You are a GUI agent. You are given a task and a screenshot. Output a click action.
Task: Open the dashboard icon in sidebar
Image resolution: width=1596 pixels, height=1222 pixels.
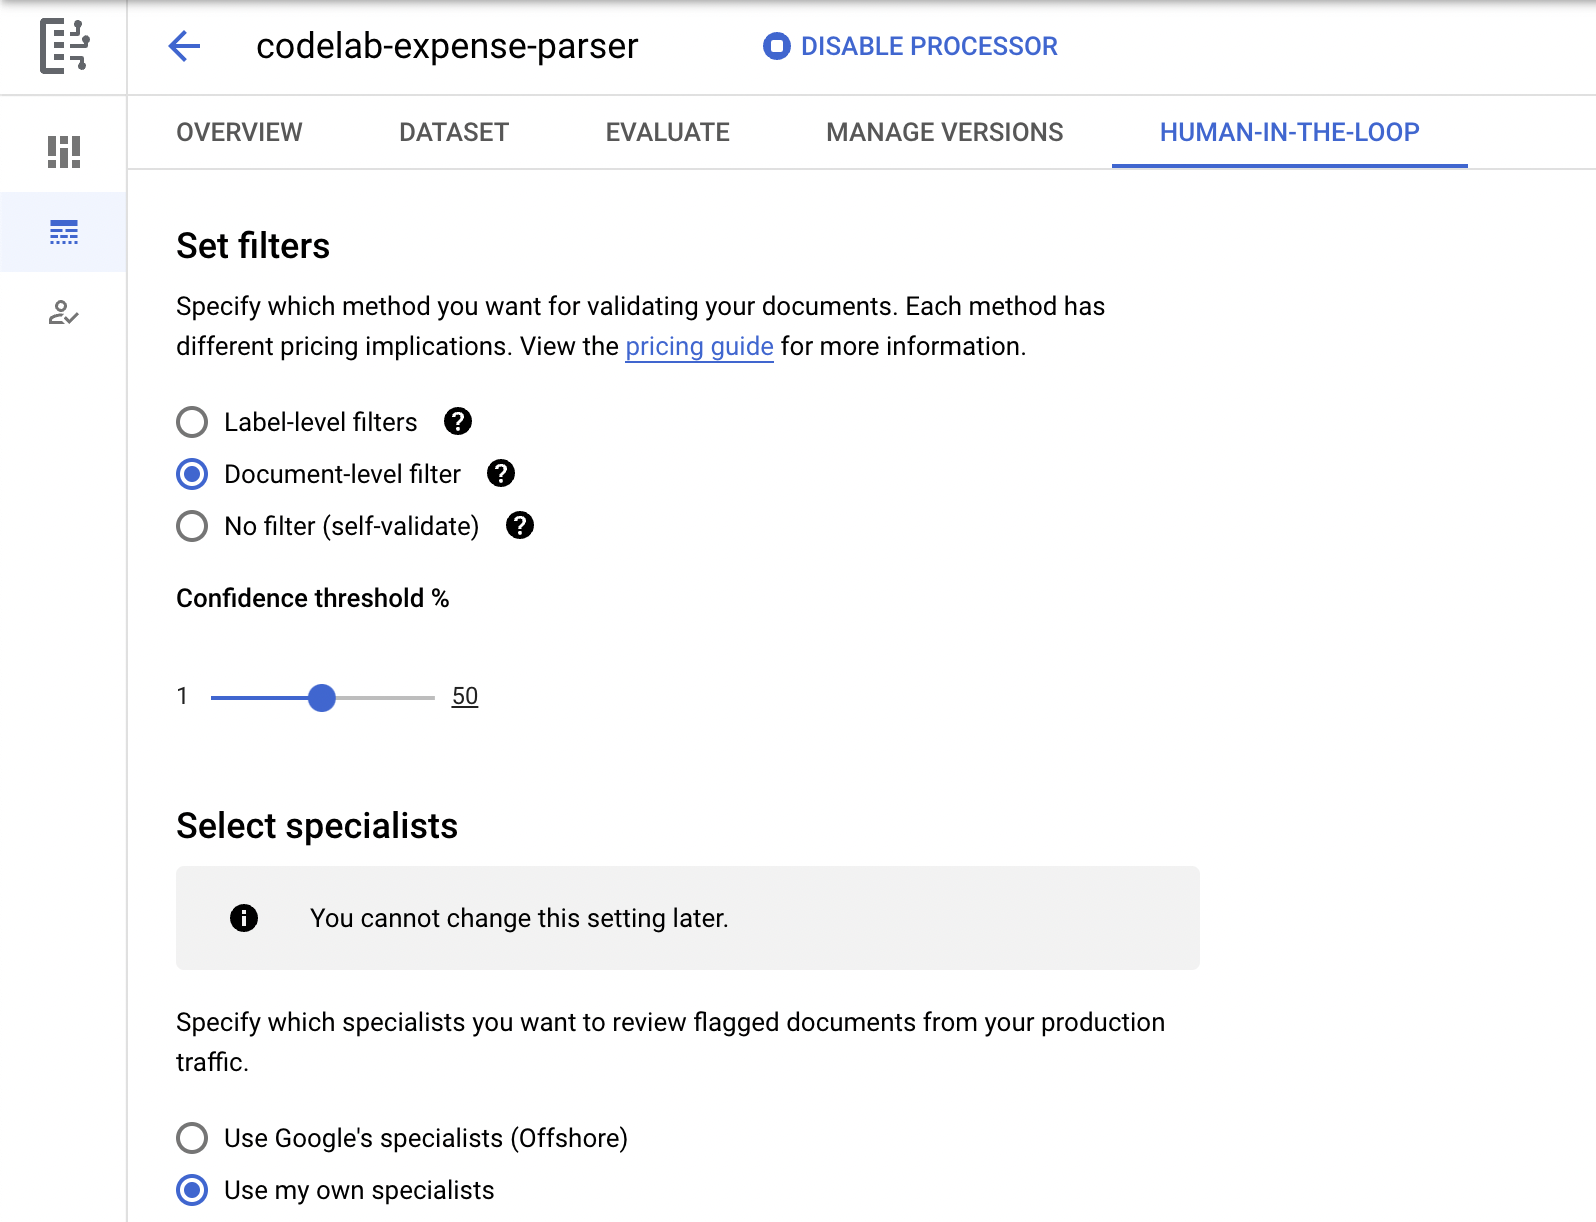click(x=64, y=152)
